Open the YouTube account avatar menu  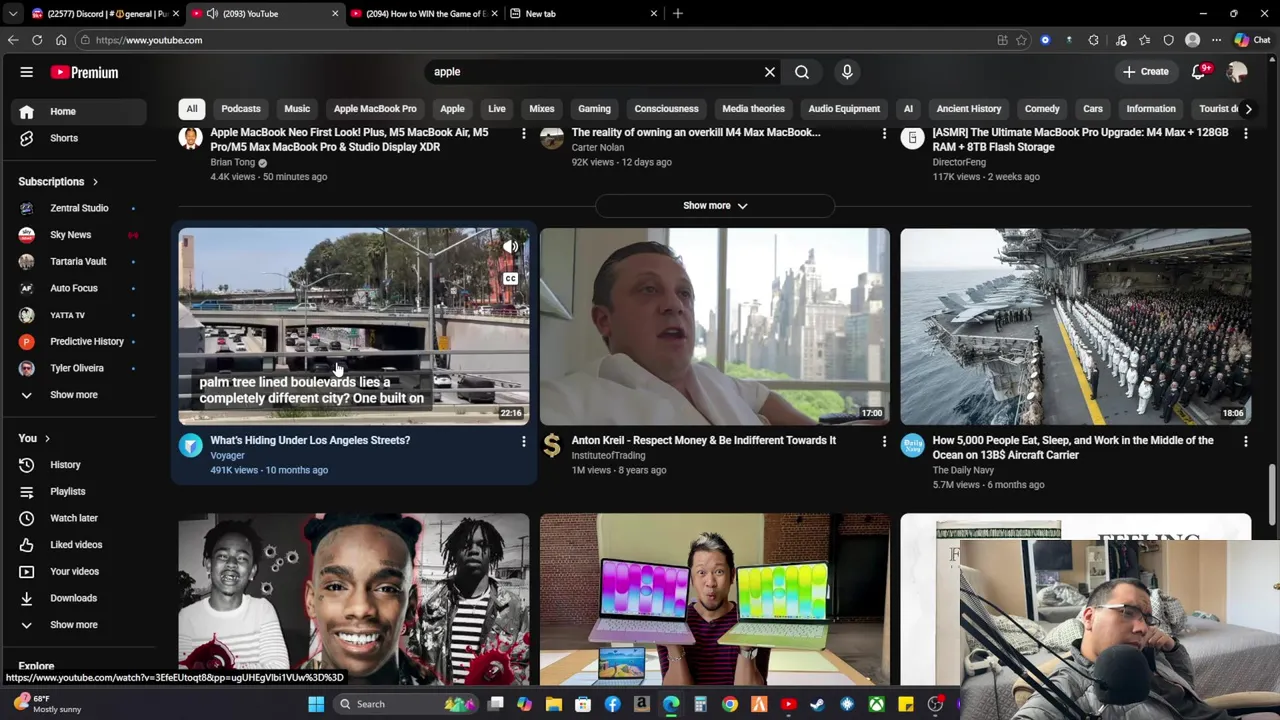[1237, 72]
